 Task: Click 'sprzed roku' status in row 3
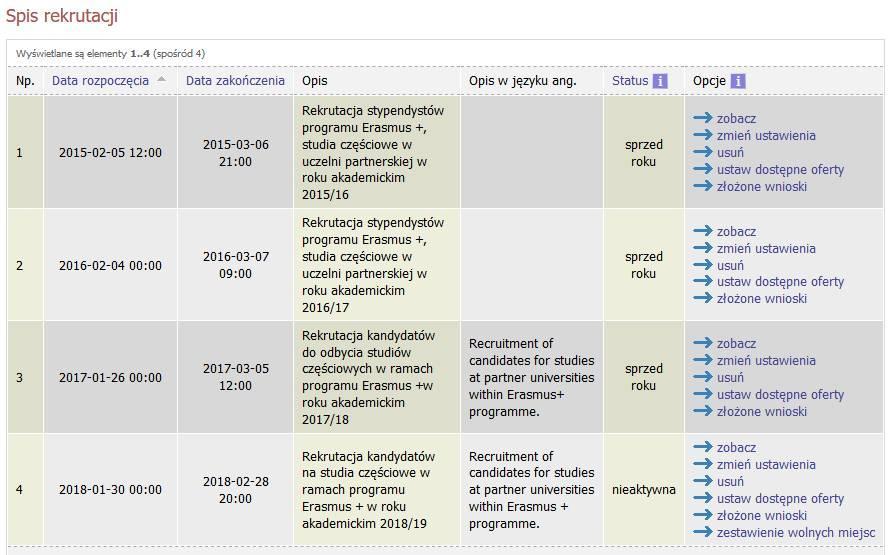(644, 377)
